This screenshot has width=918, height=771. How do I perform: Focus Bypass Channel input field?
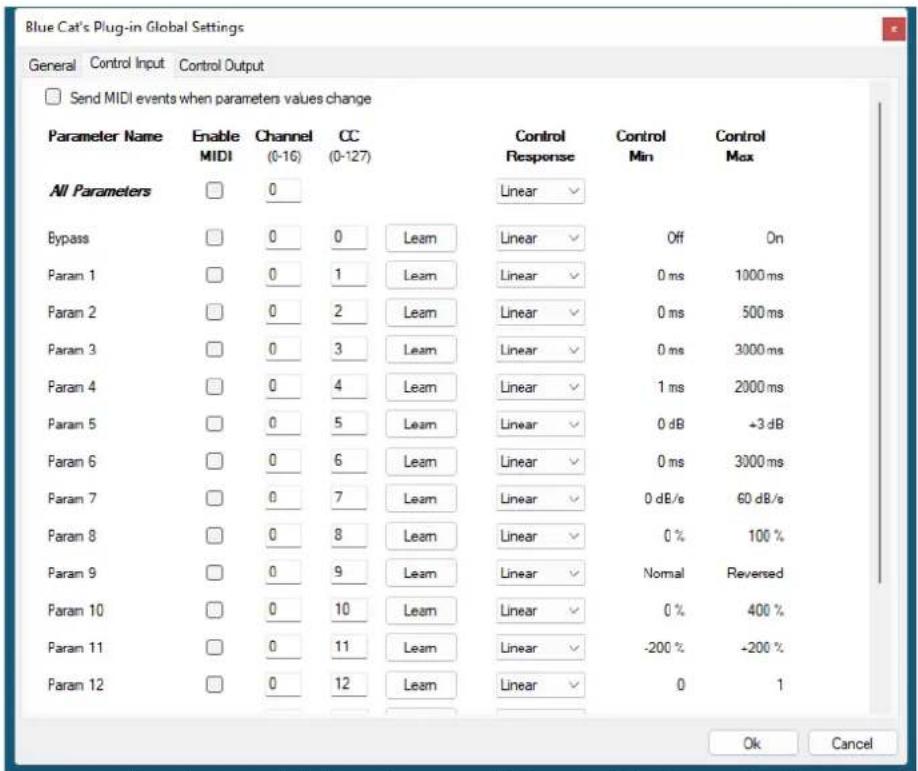pyautogui.click(x=283, y=237)
